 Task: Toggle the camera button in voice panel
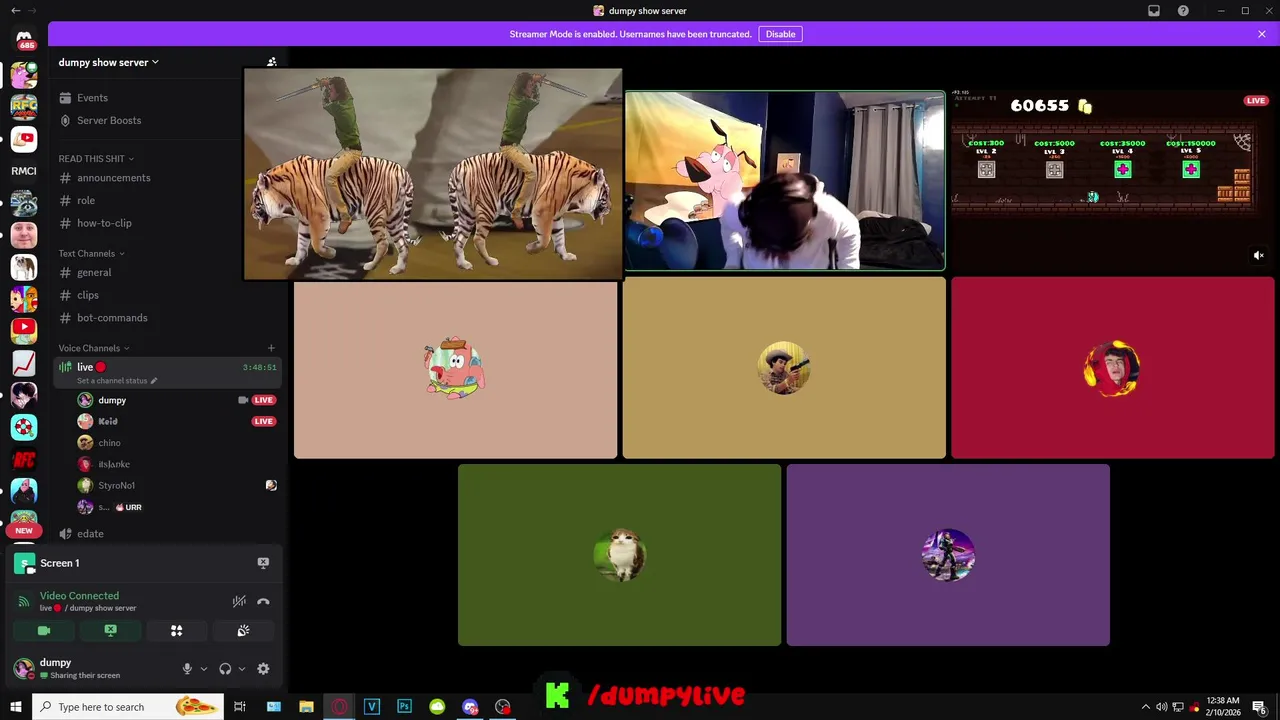point(44,631)
